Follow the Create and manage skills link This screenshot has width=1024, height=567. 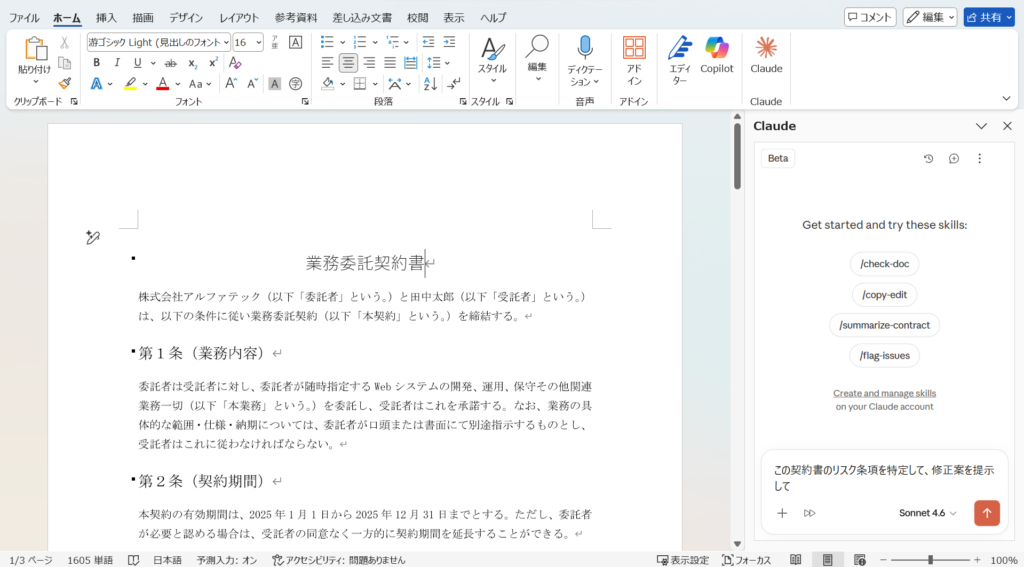point(884,393)
